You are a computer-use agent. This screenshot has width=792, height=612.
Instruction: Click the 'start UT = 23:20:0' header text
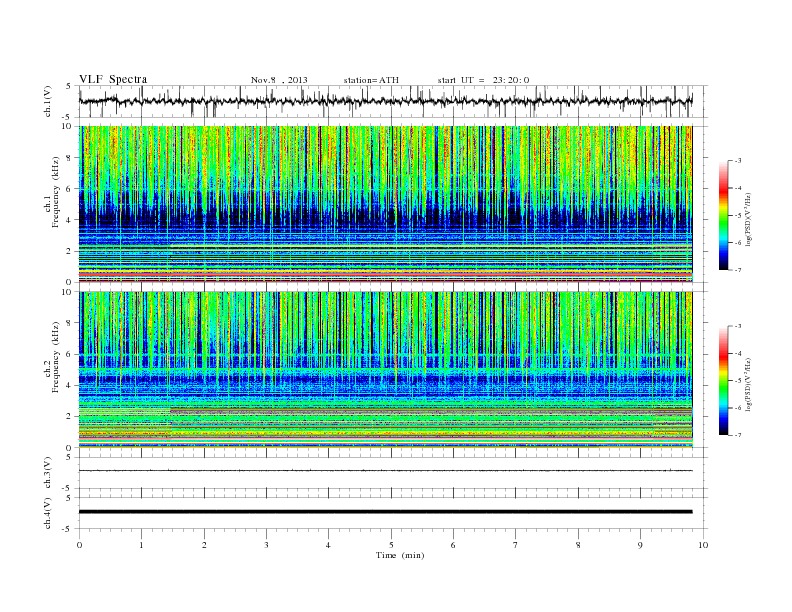(483, 80)
